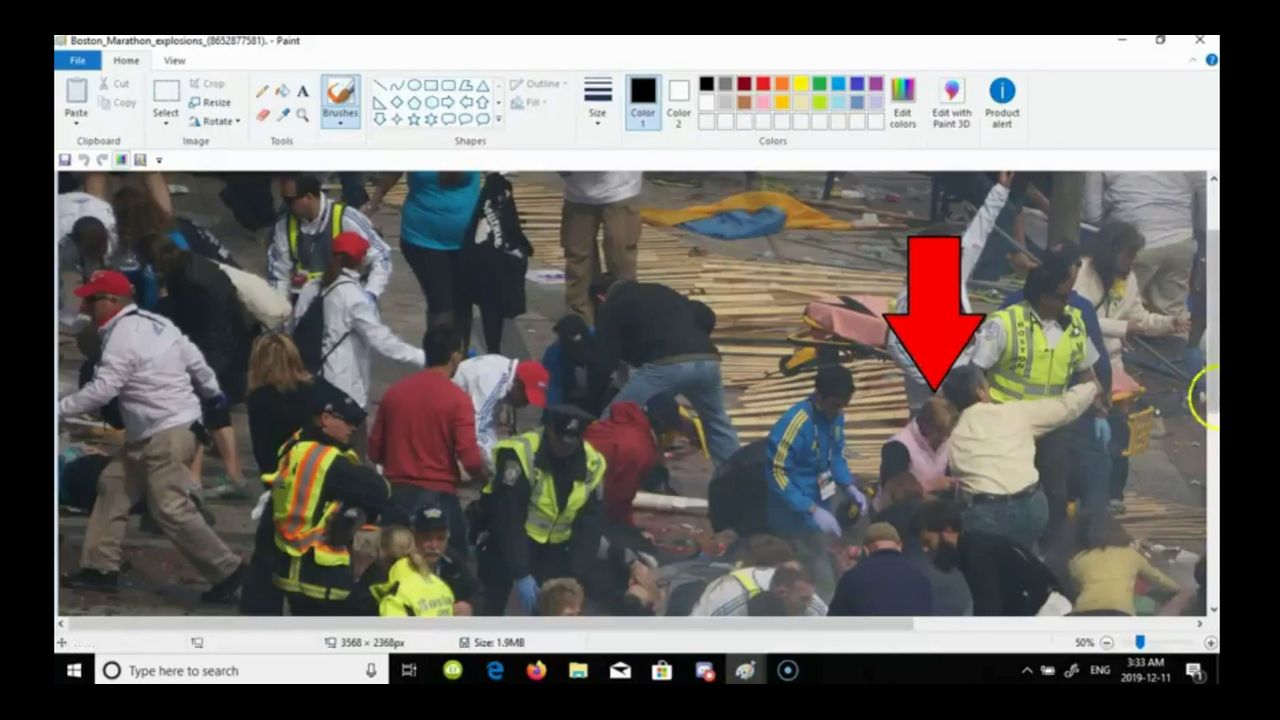Viewport: 1280px width, 720px height.
Task: Click the Resize button
Action: [x=210, y=102]
